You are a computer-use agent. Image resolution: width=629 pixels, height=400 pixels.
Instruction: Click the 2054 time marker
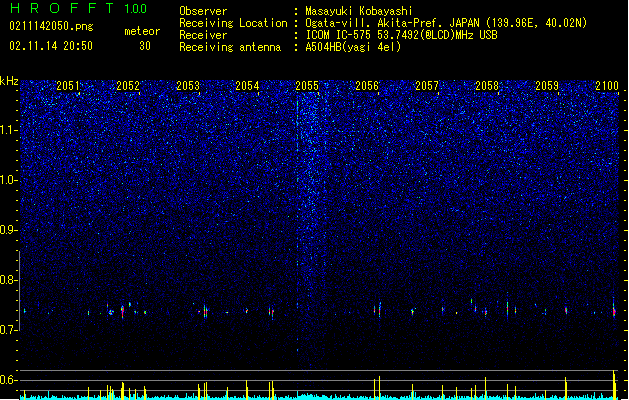248,86
